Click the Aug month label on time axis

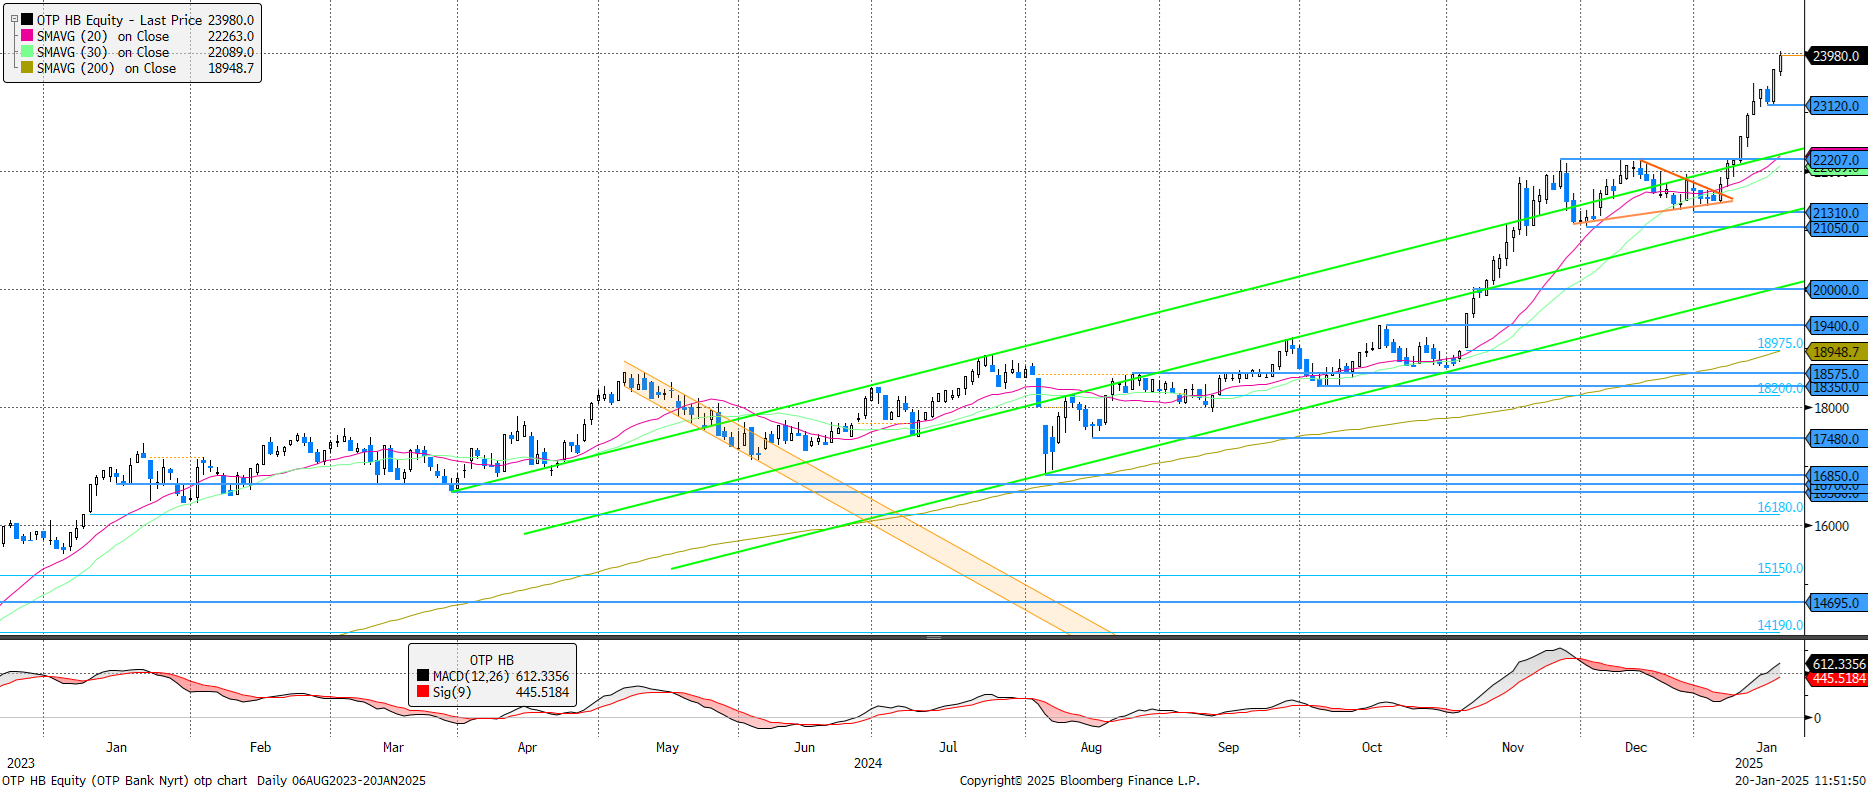(x=1091, y=747)
